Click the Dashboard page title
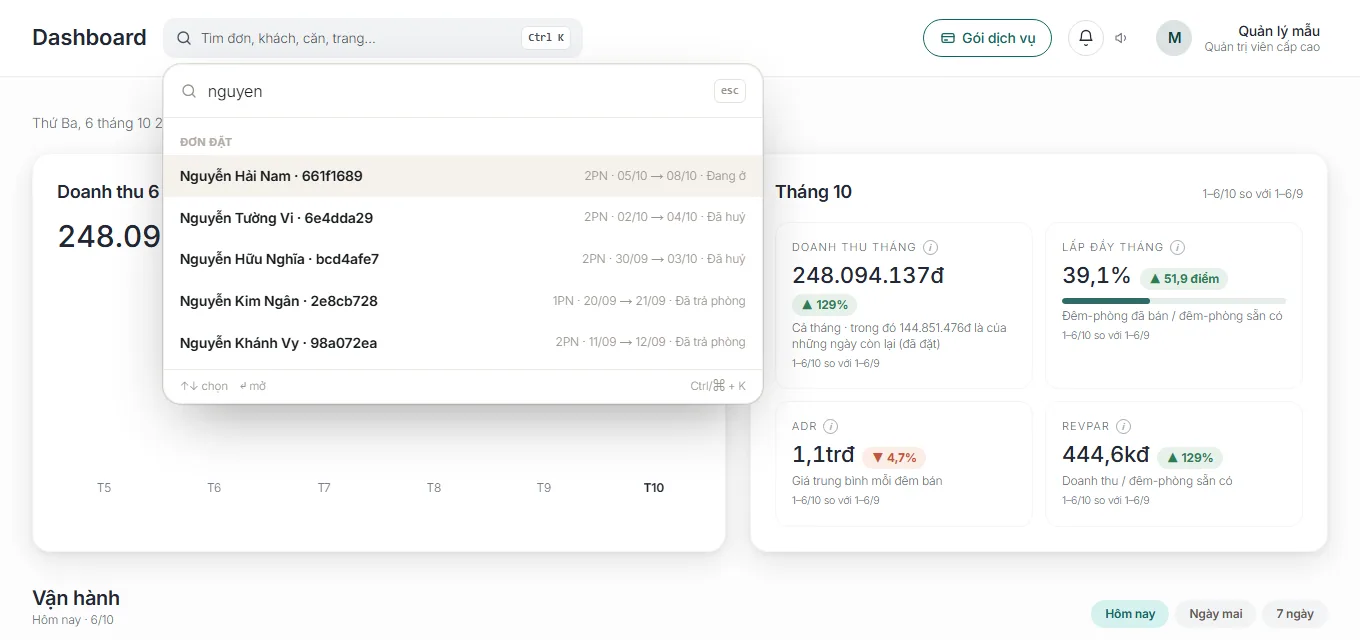The width and height of the screenshot is (1360, 640). tap(89, 38)
